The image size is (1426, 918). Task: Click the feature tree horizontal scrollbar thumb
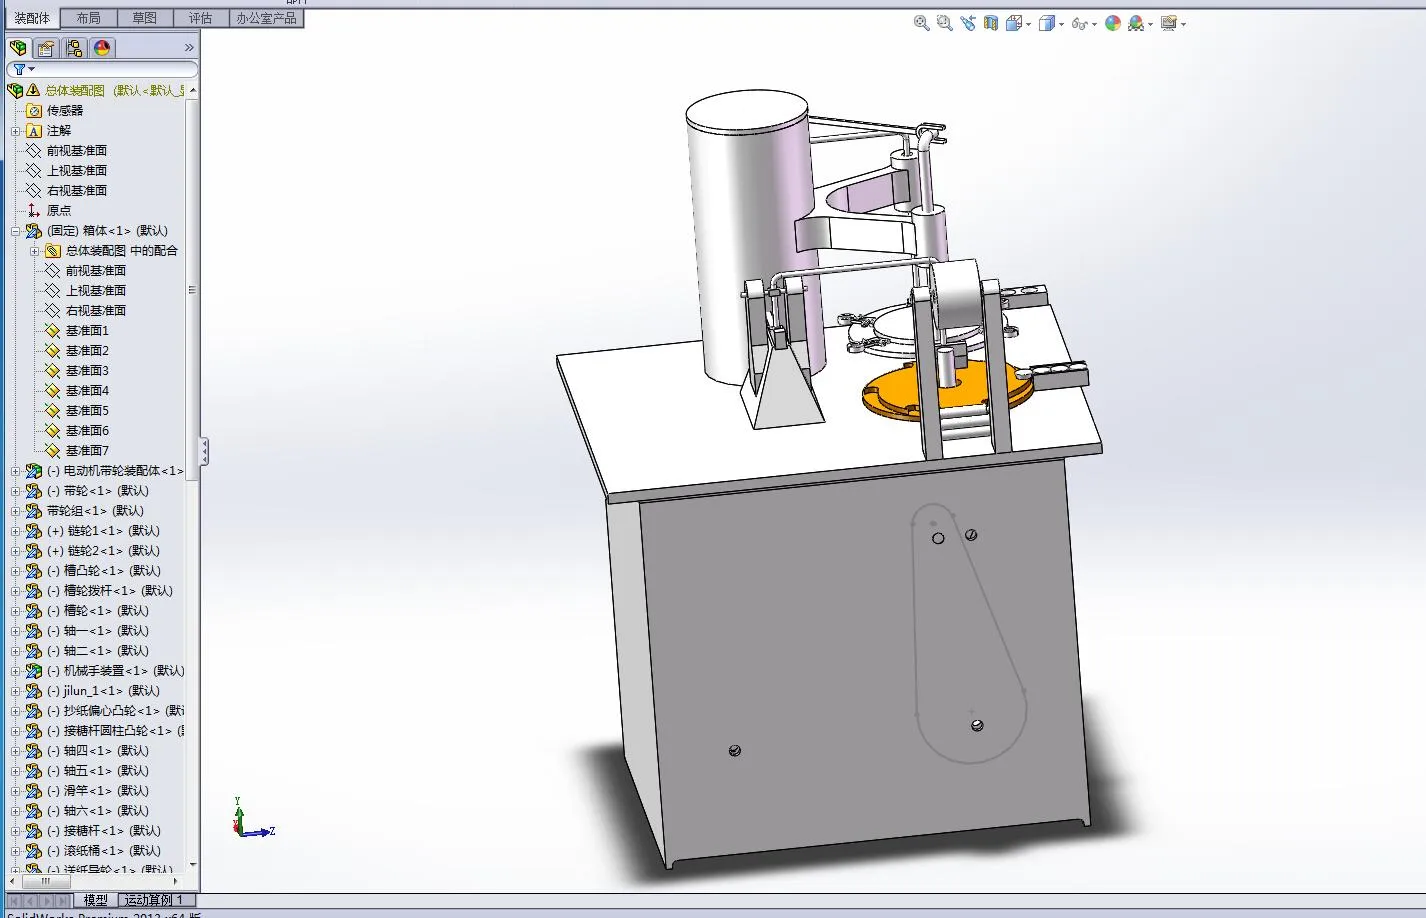tap(45, 881)
